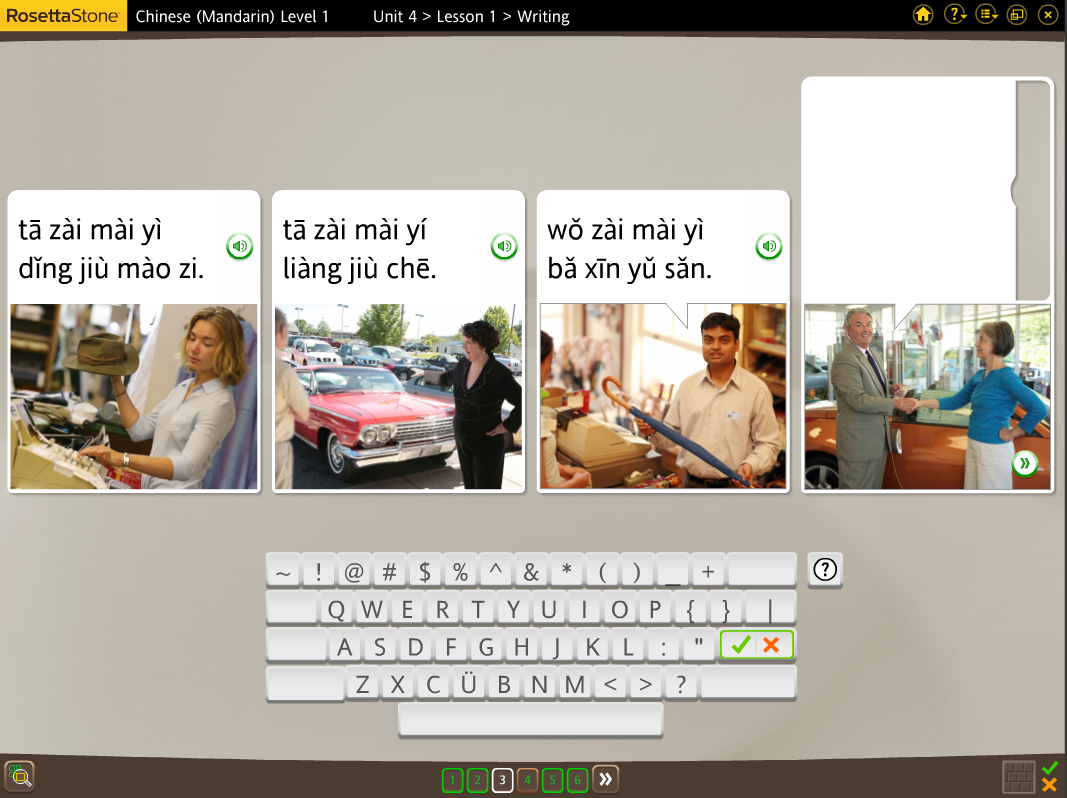This screenshot has height=798, width=1067.
Task: Play audio for the new umbrella sentence
Action: pyautogui.click(x=769, y=246)
